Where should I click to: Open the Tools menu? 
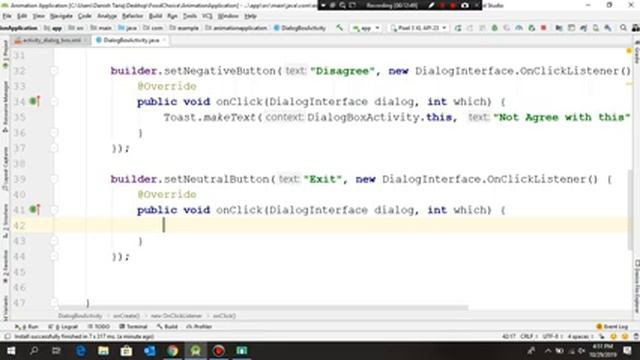coord(190,16)
